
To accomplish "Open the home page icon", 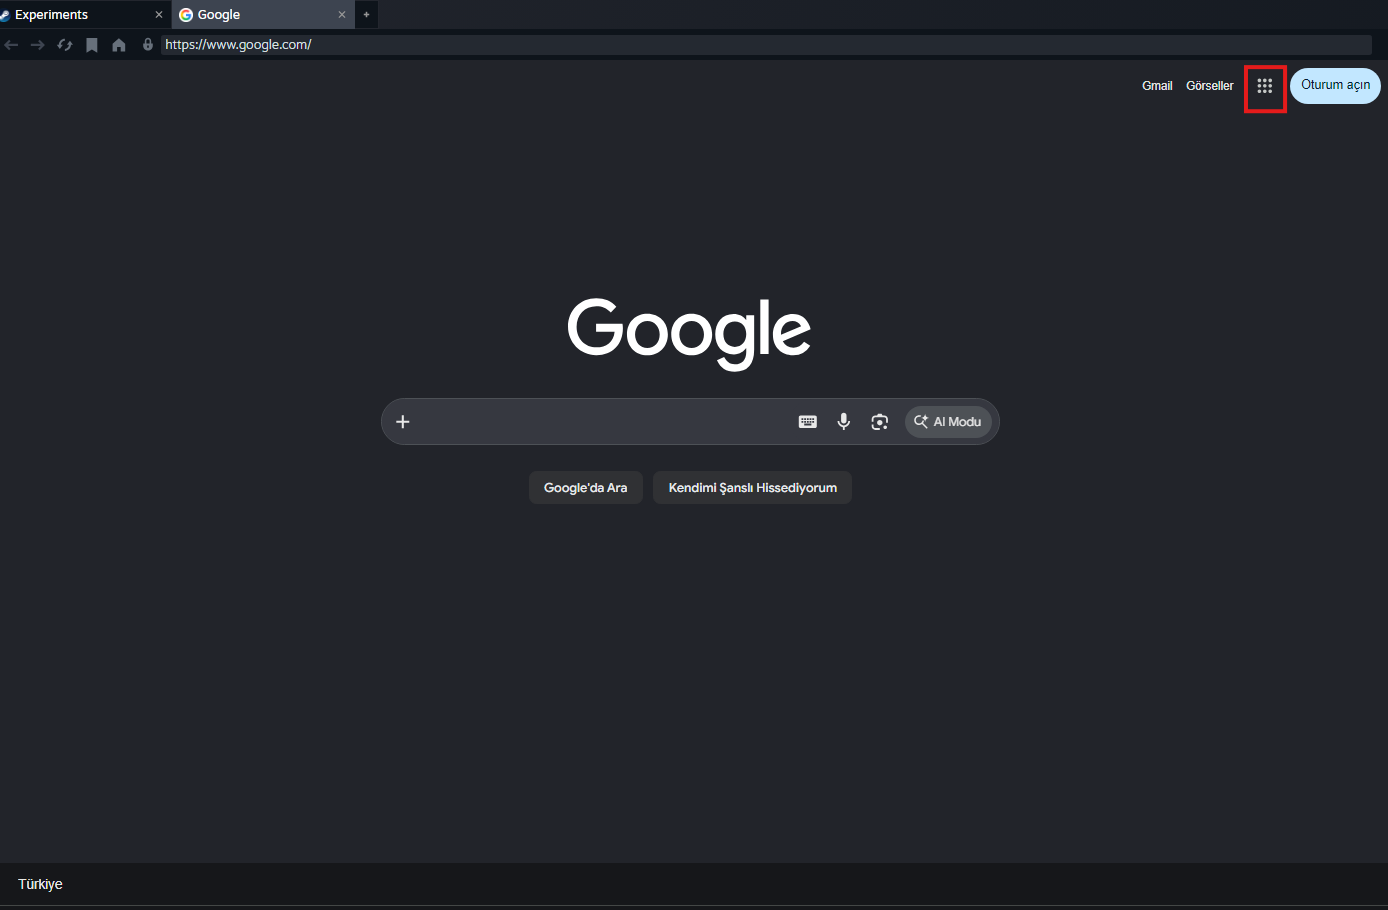I will click(119, 45).
